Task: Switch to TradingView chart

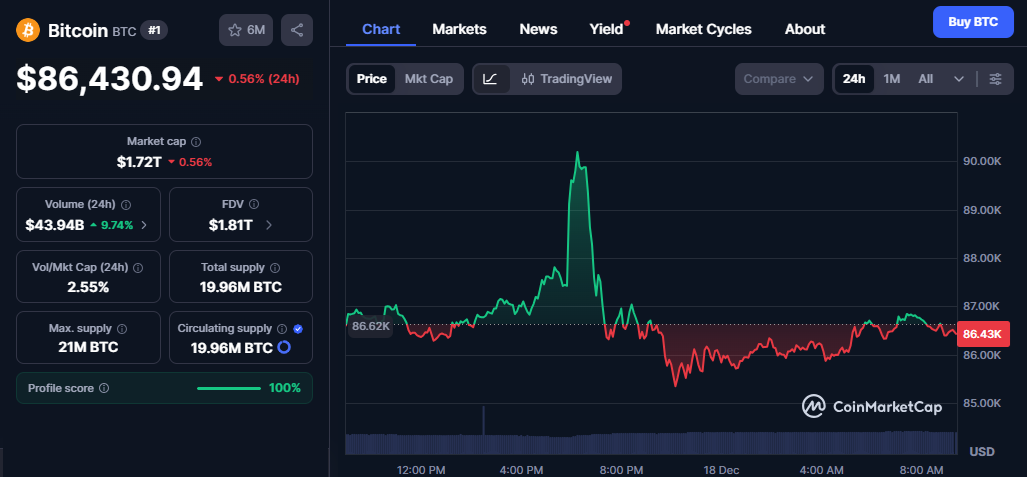Action: 567,79
